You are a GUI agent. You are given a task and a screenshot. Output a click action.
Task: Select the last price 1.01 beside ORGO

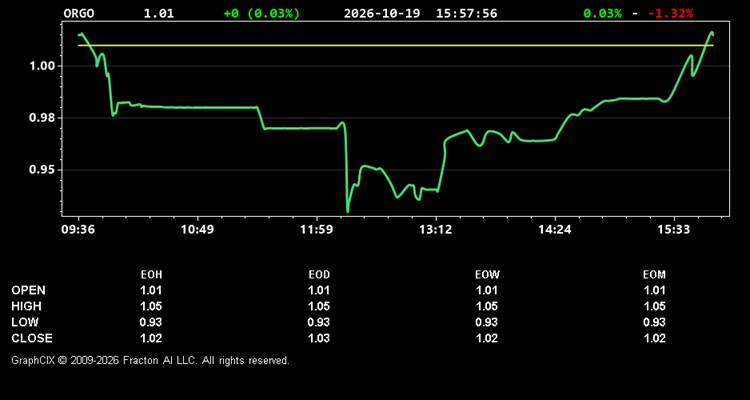coord(159,13)
